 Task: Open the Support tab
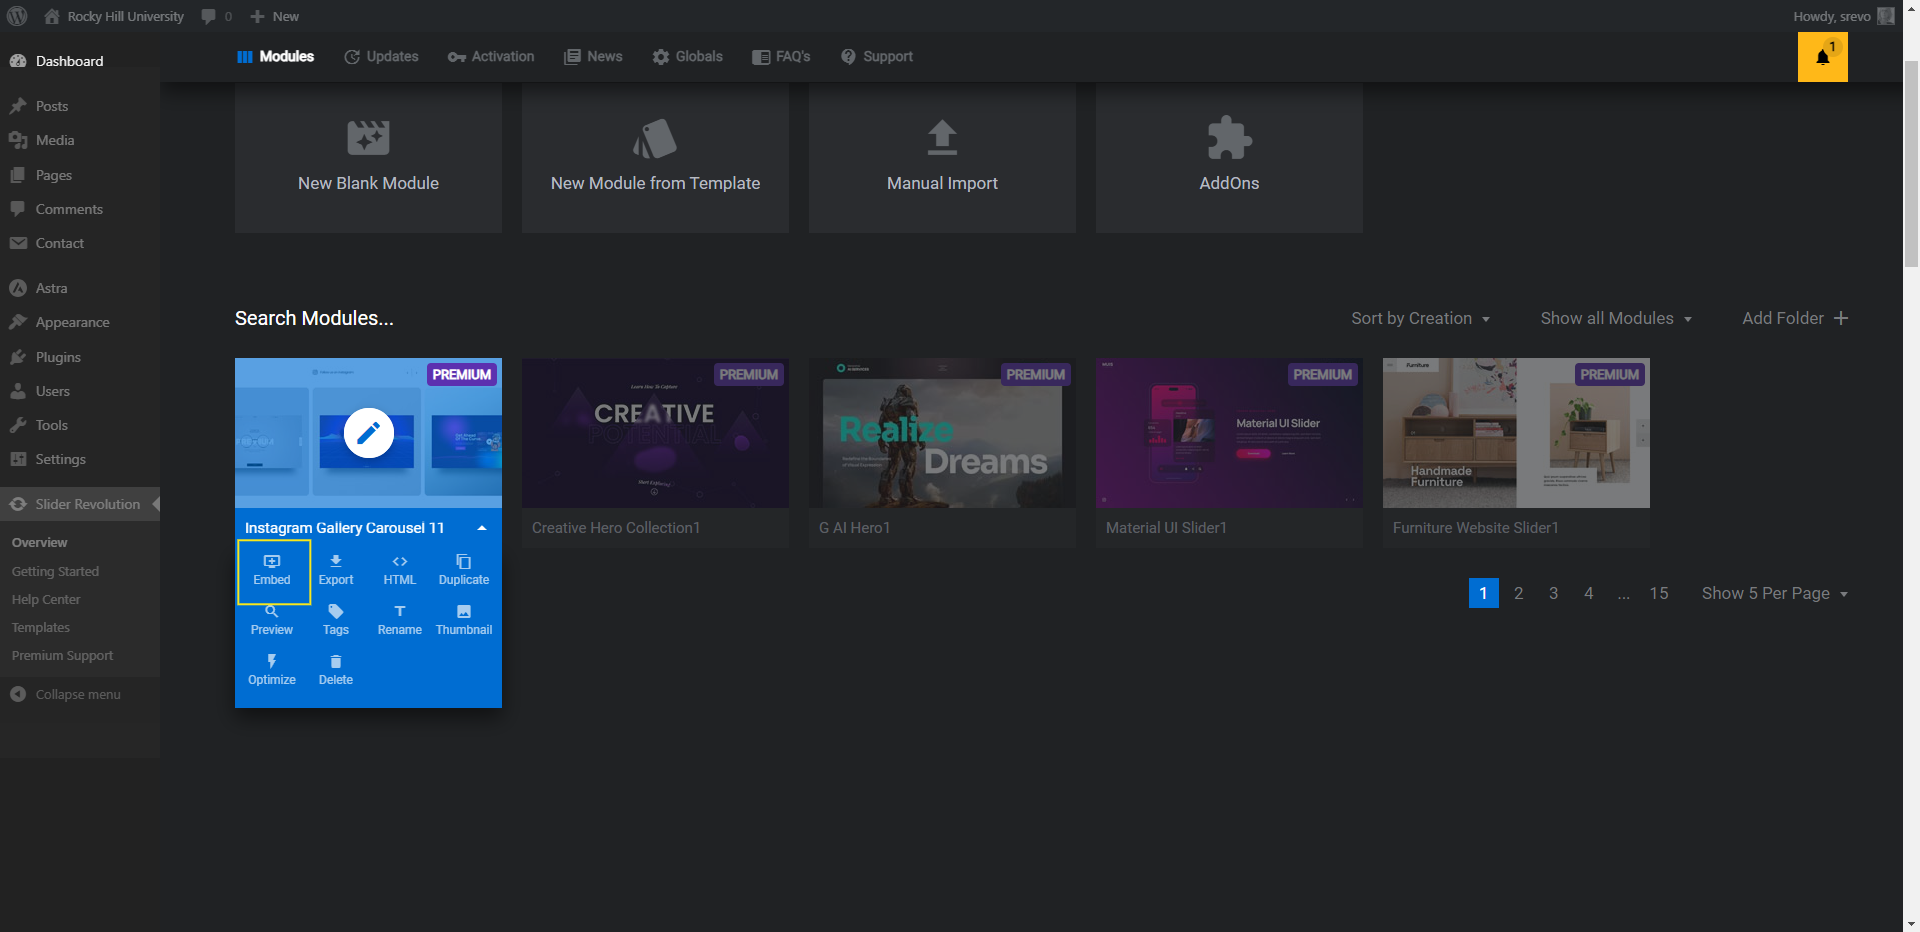tap(876, 57)
